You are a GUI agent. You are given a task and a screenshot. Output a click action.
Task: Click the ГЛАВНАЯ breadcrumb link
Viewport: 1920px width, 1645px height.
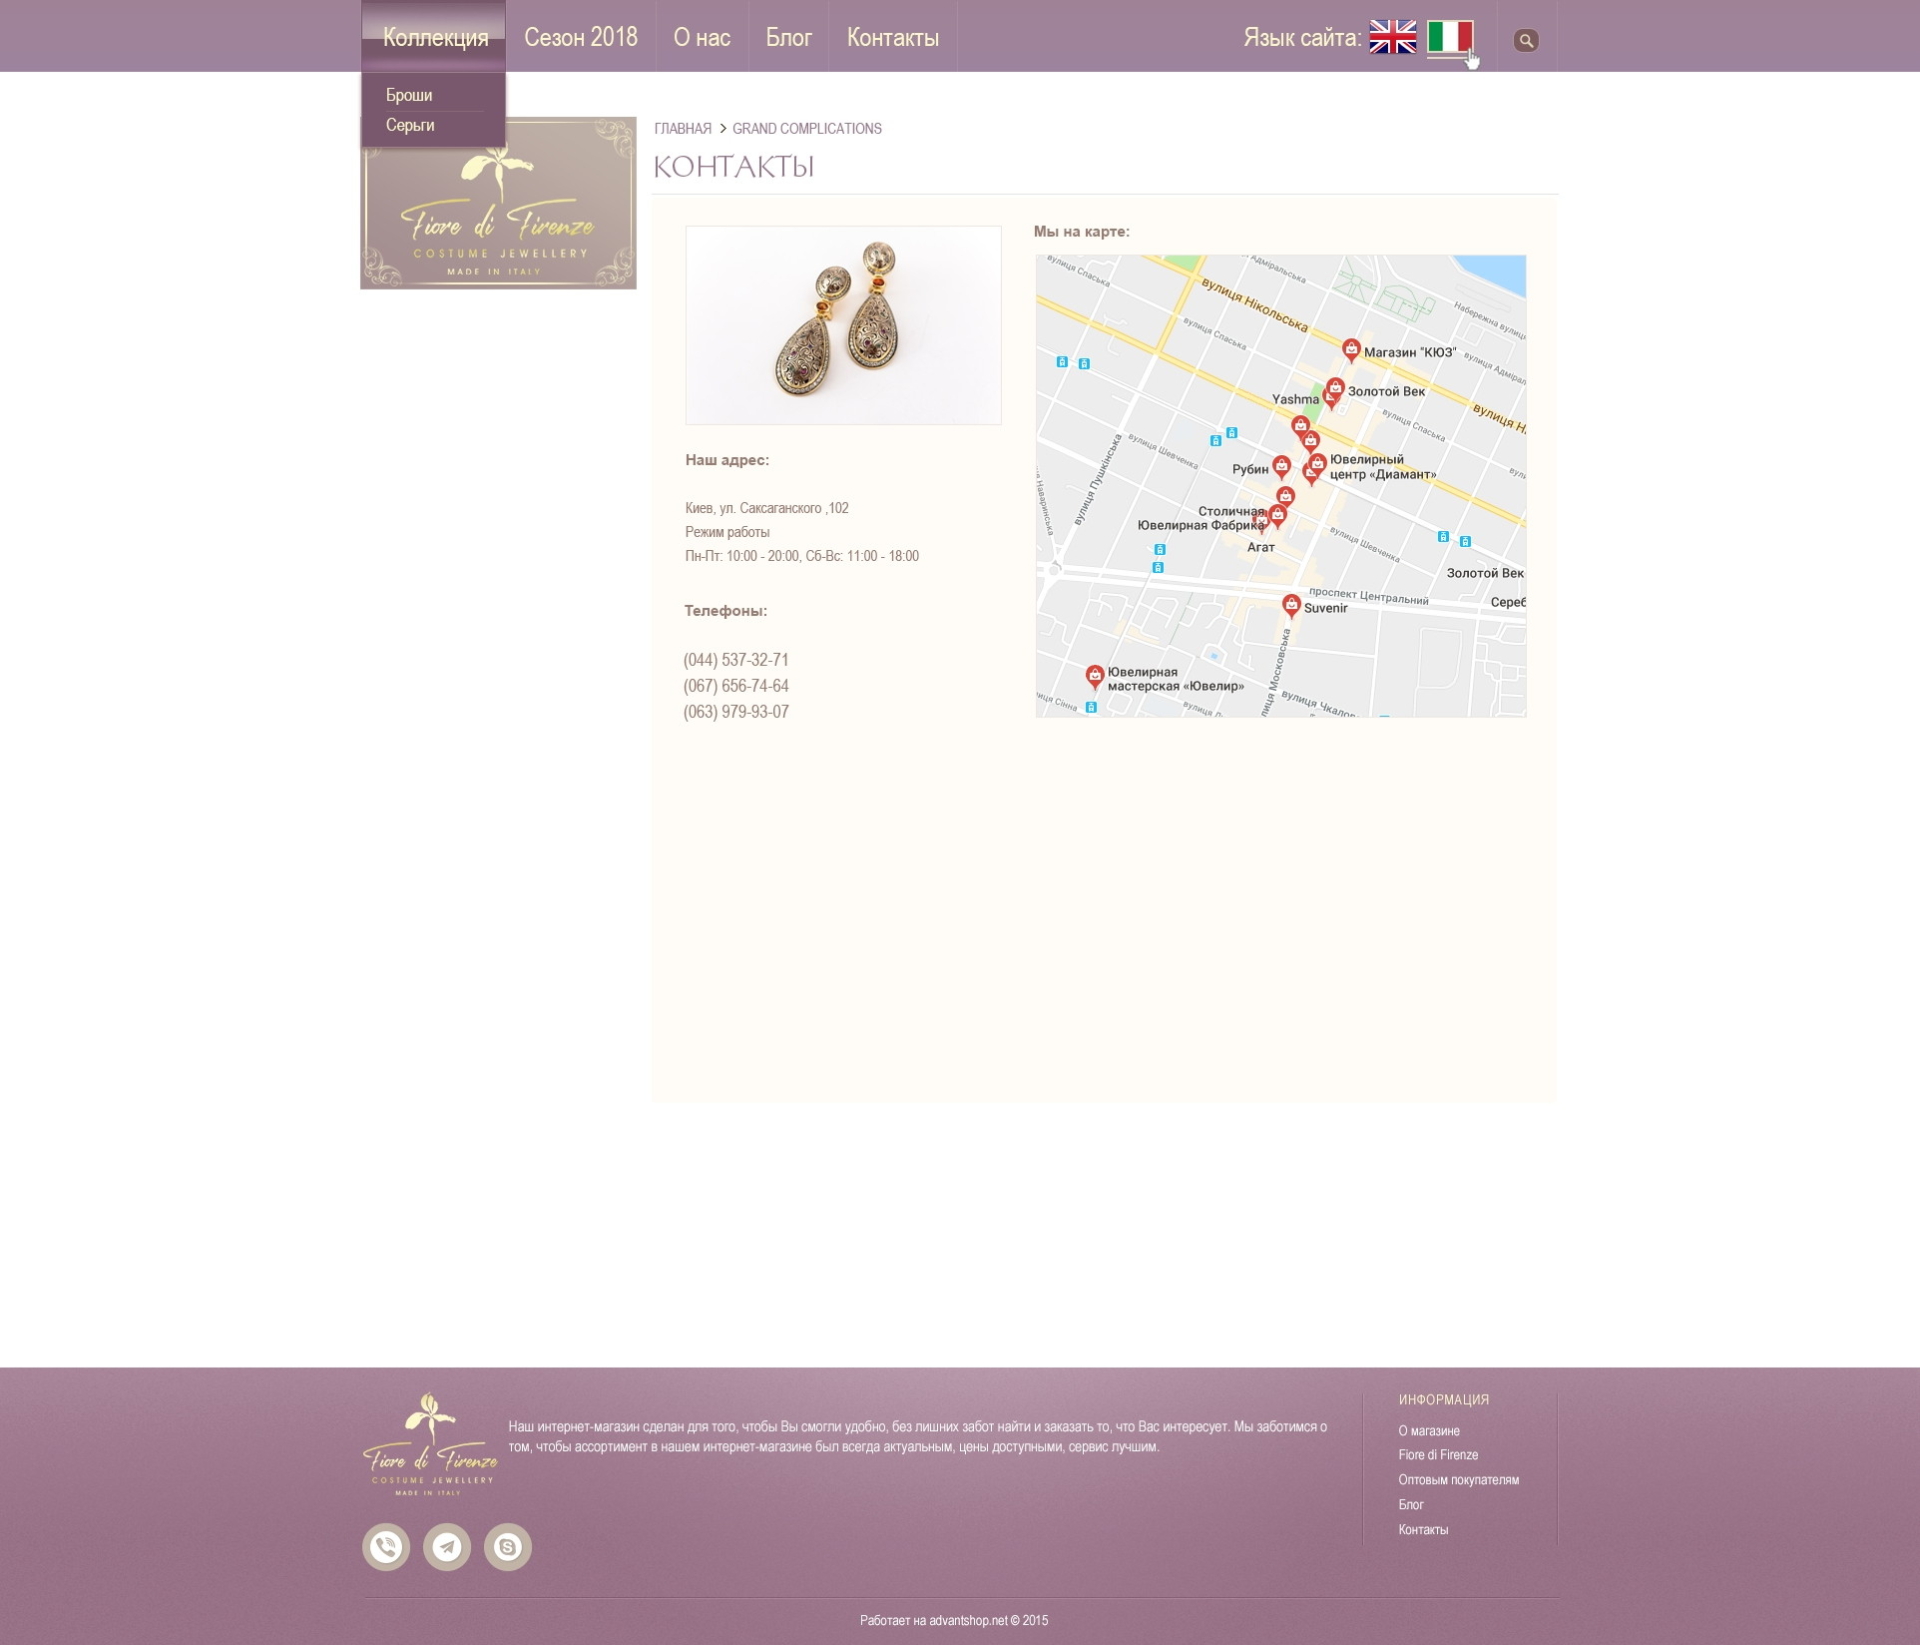683,129
